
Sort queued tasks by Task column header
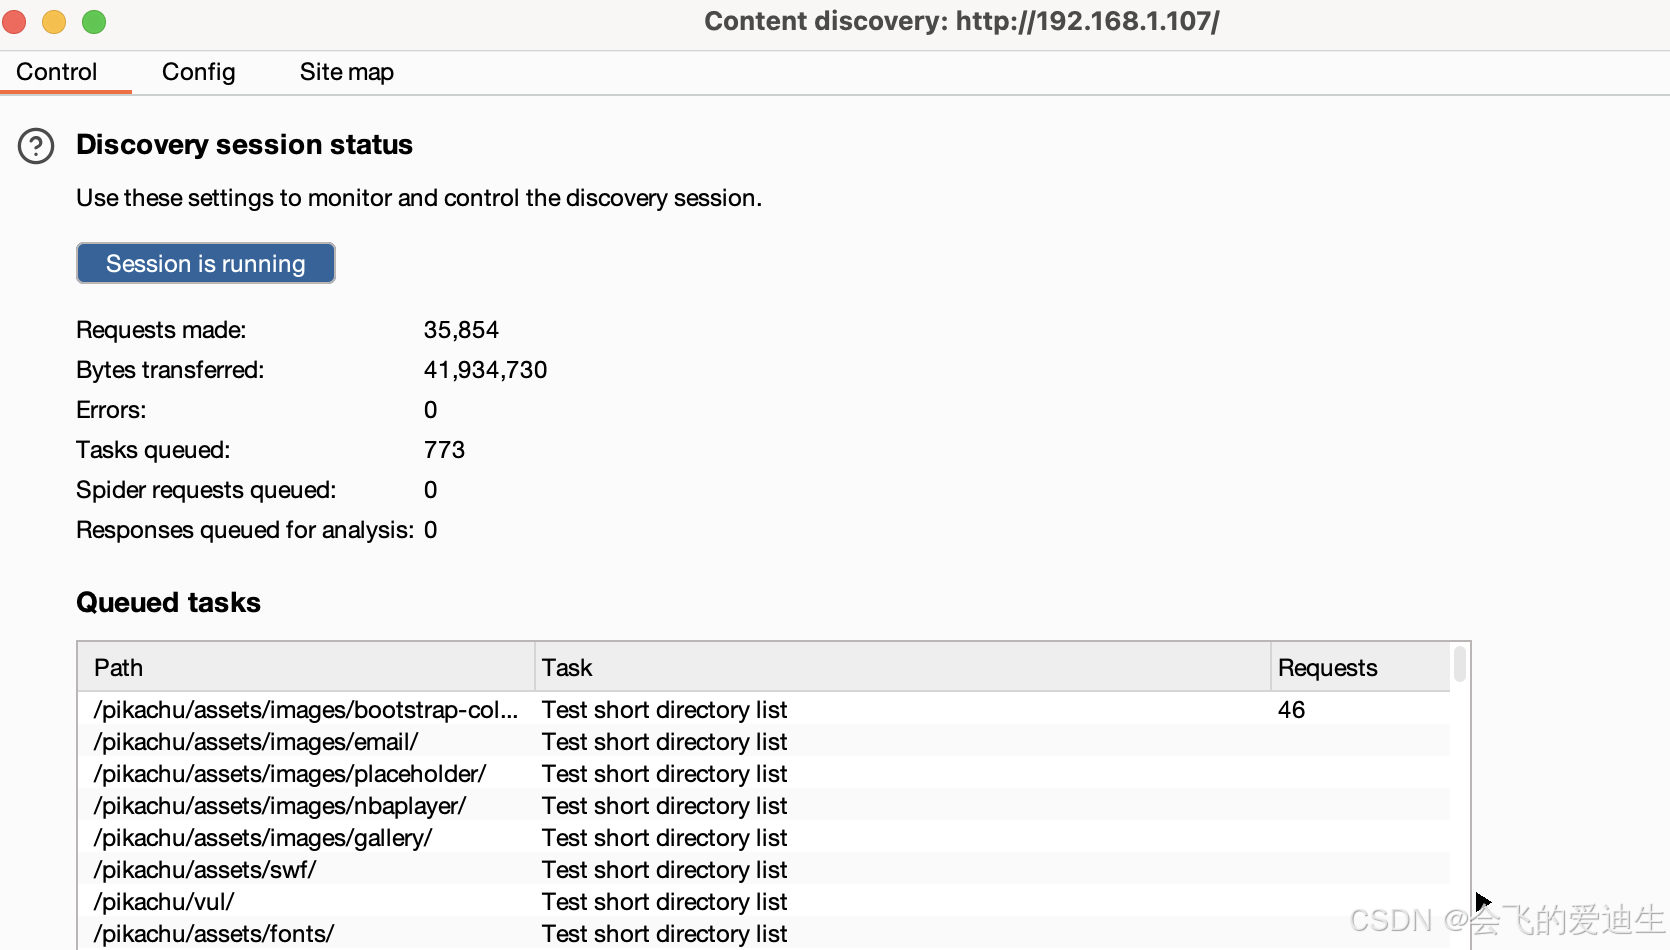(x=903, y=667)
